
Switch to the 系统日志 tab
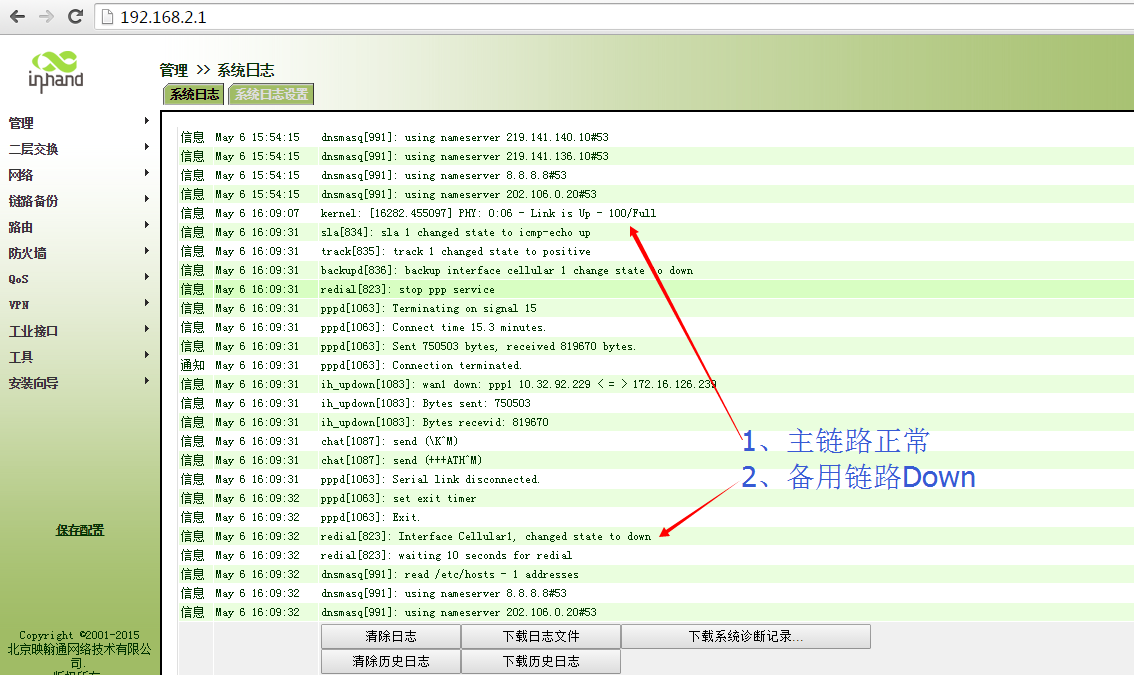point(194,94)
